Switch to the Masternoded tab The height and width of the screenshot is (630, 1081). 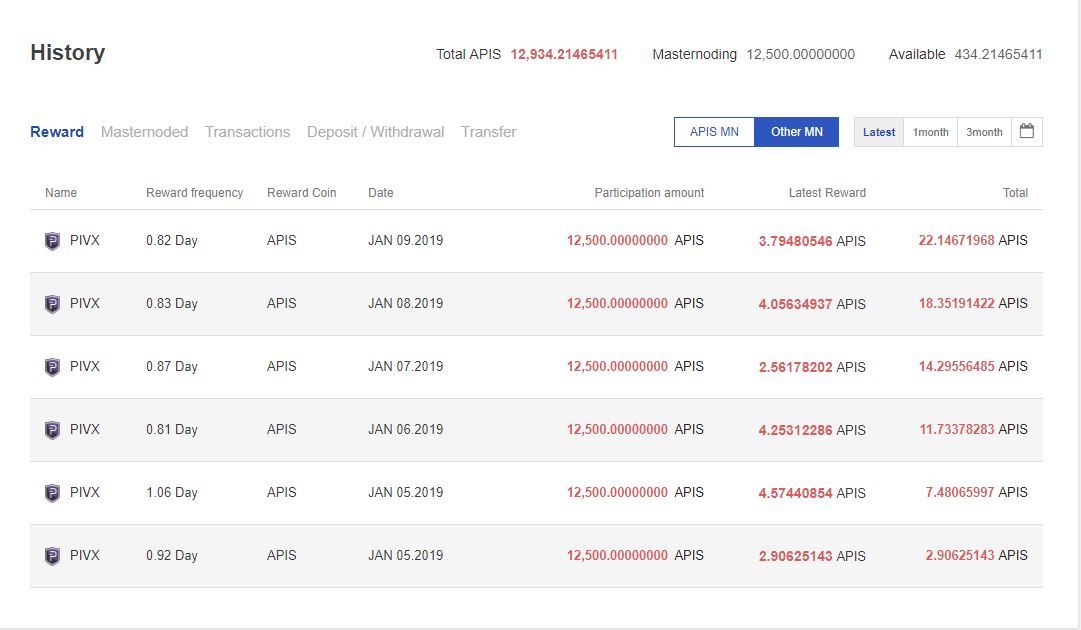[144, 132]
